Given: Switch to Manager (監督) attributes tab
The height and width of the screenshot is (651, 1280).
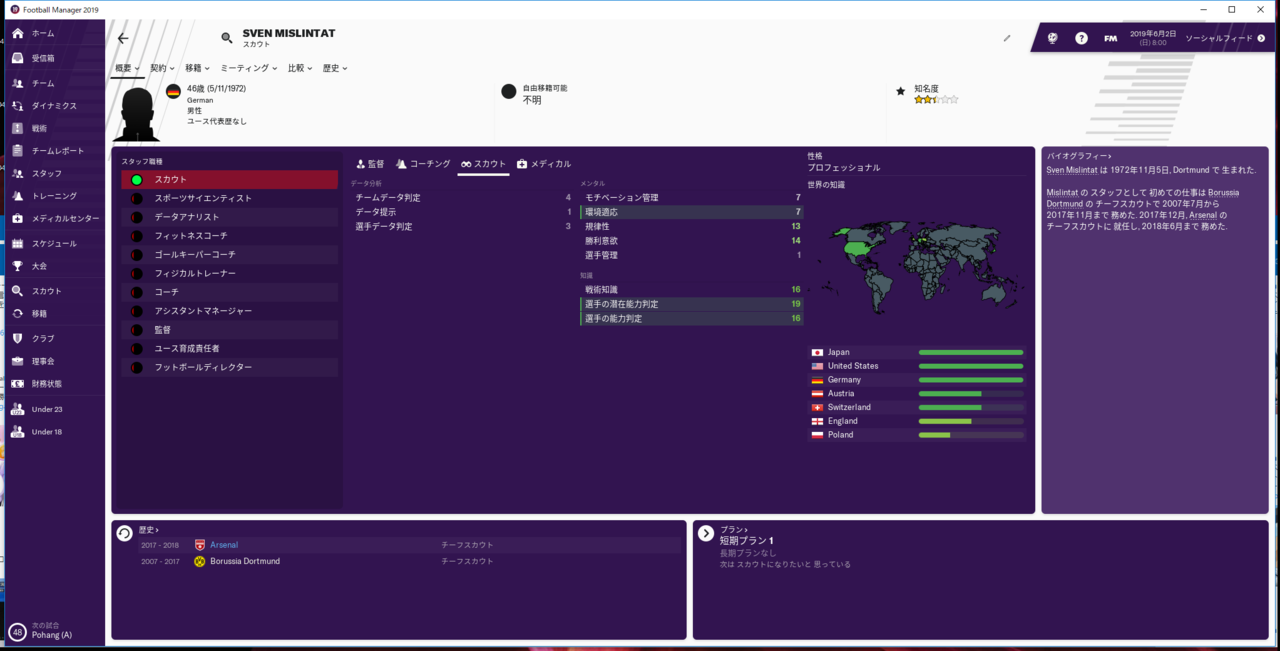Looking at the screenshot, I should (x=370, y=163).
